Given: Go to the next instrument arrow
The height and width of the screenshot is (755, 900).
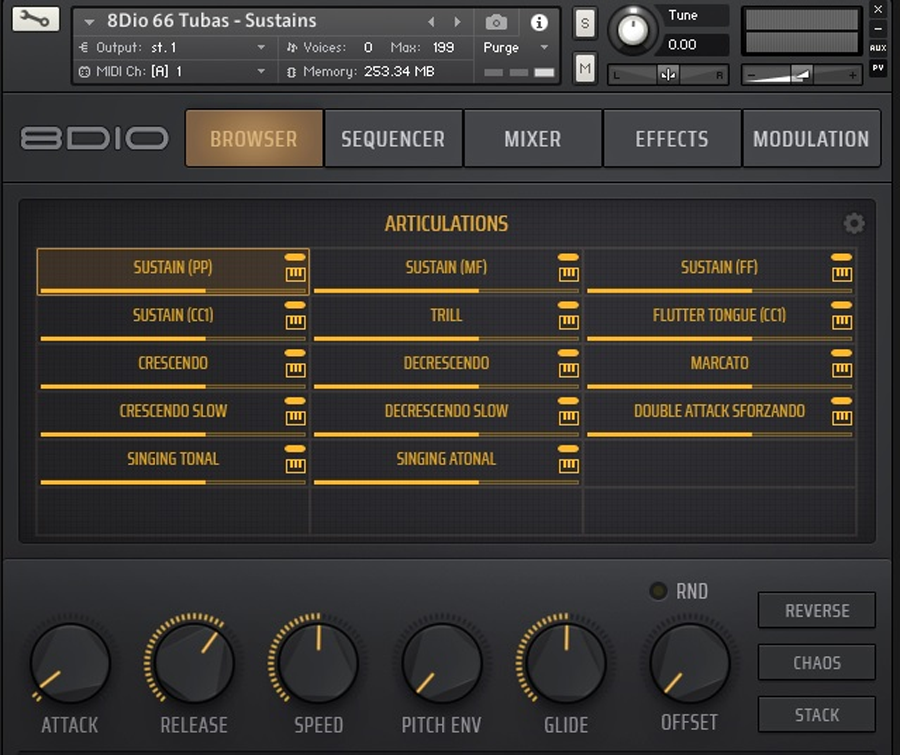Looking at the screenshot, I should [x=457, y=22].
